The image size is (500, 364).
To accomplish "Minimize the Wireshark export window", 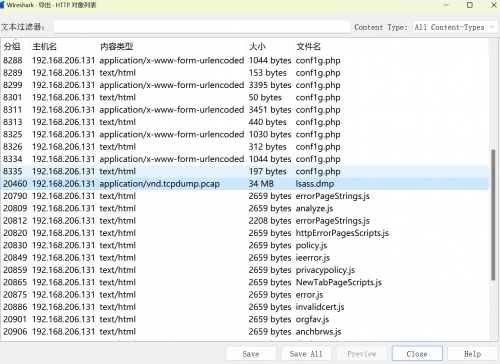I will pyautogui.click(x=446, y=5).
